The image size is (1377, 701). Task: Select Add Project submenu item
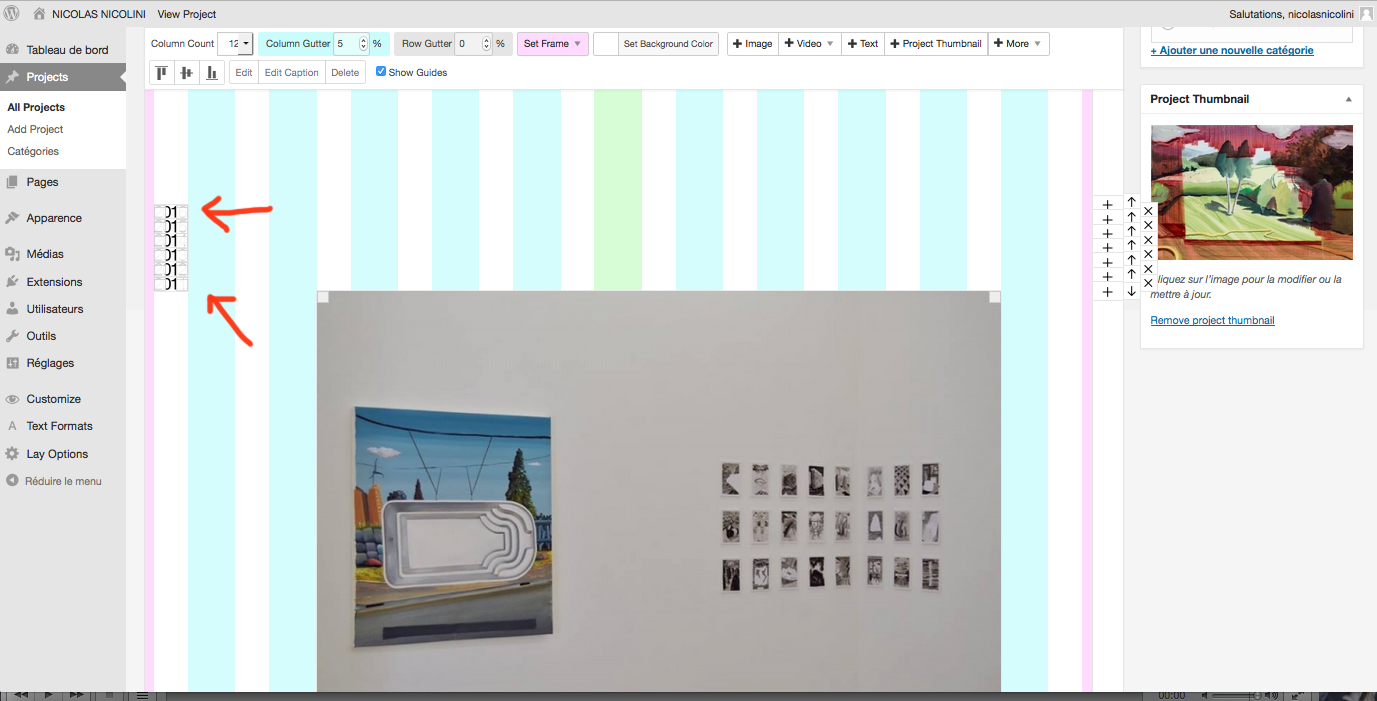pyautogui.click(x=35, y=129)
